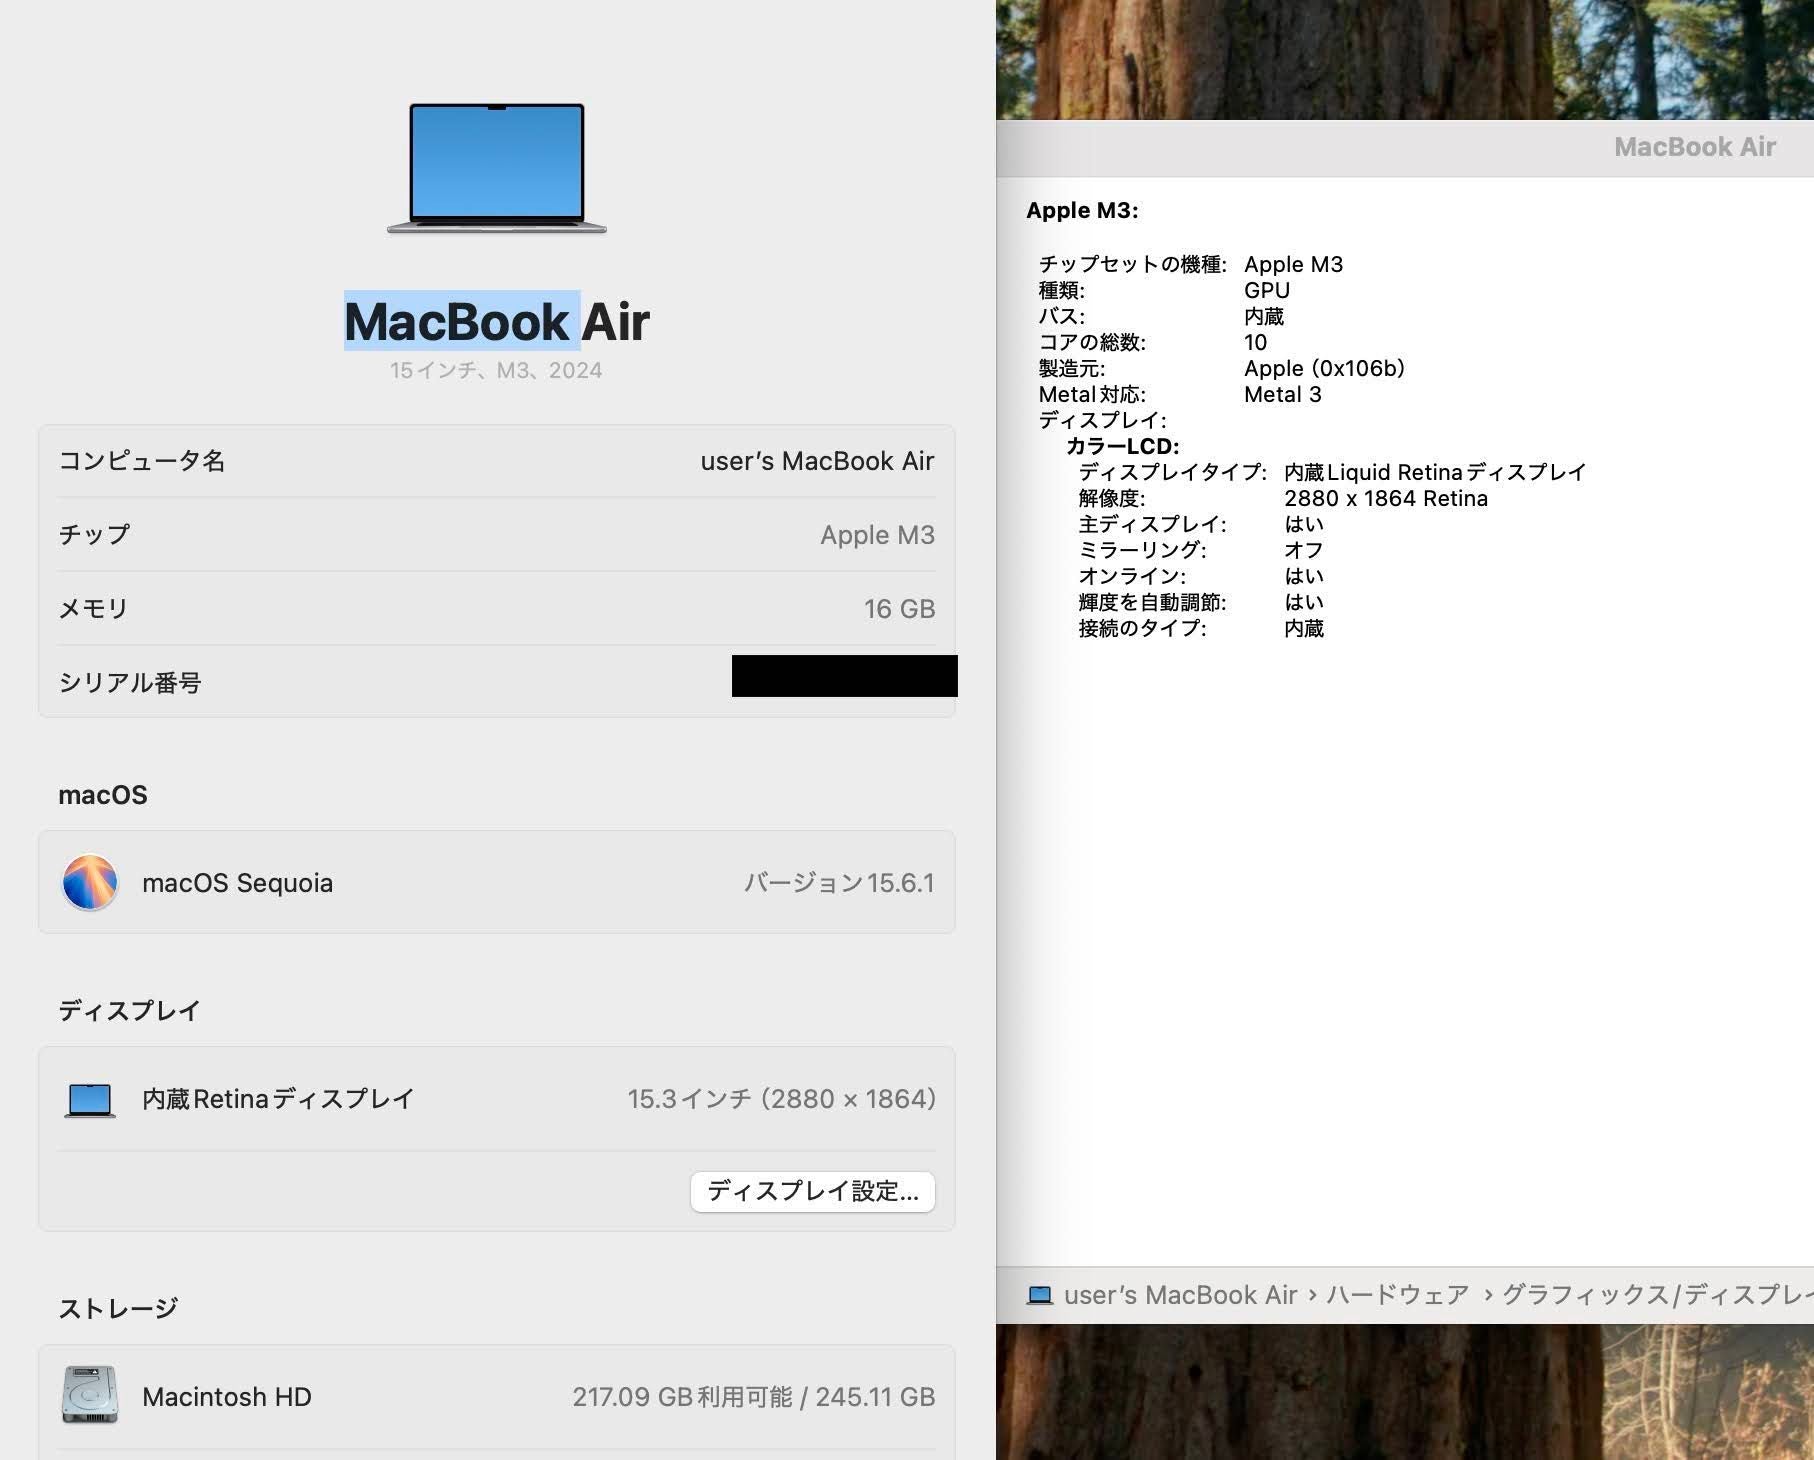Click the Macintosh HD drive icon
Image resolution: width=1814 pixels, height=1460 pixels.
point(90,1395)
